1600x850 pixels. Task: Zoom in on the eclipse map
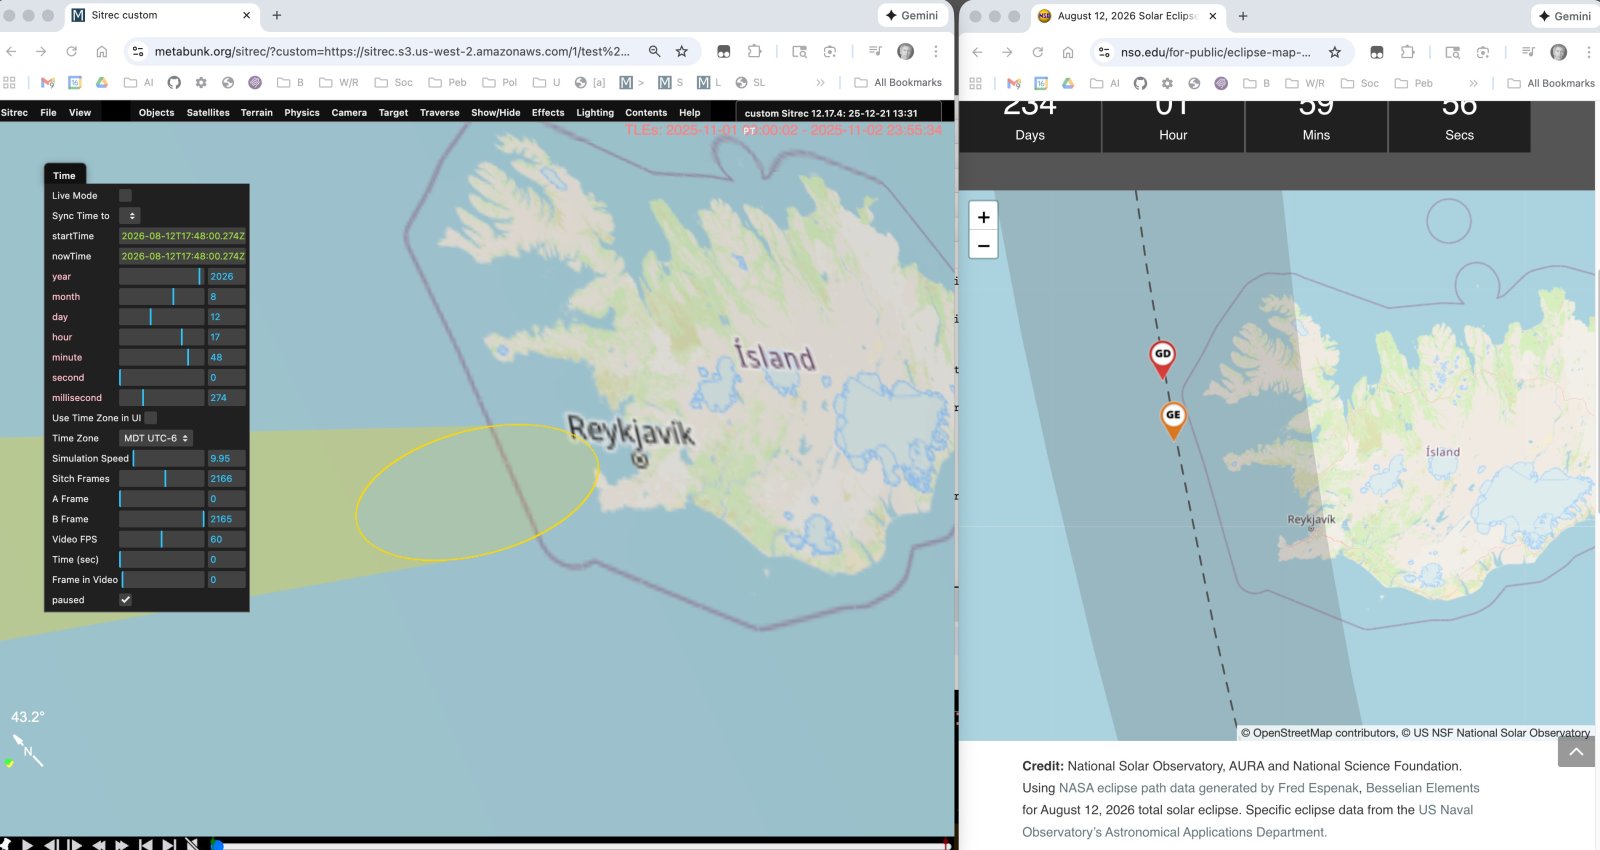983,217
